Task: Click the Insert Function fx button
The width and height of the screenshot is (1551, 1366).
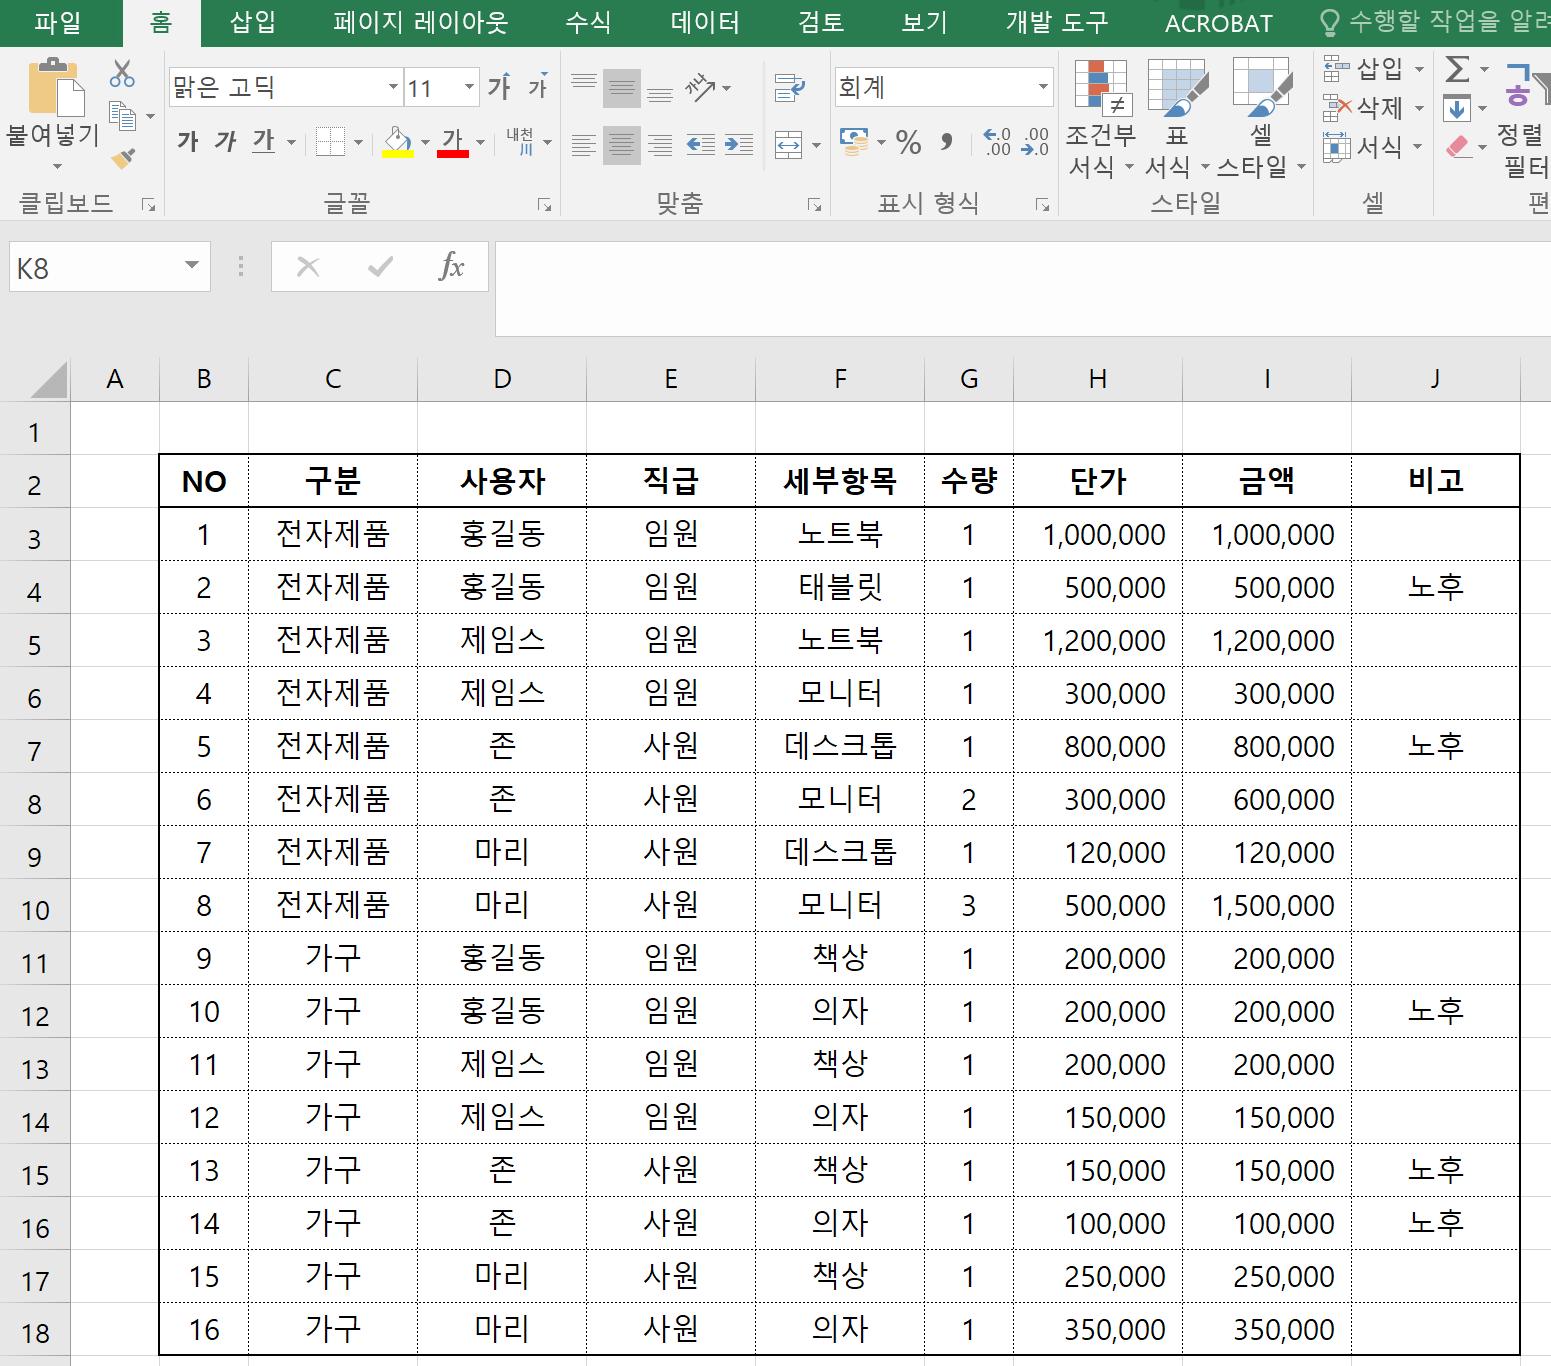Action: (452, 266)
